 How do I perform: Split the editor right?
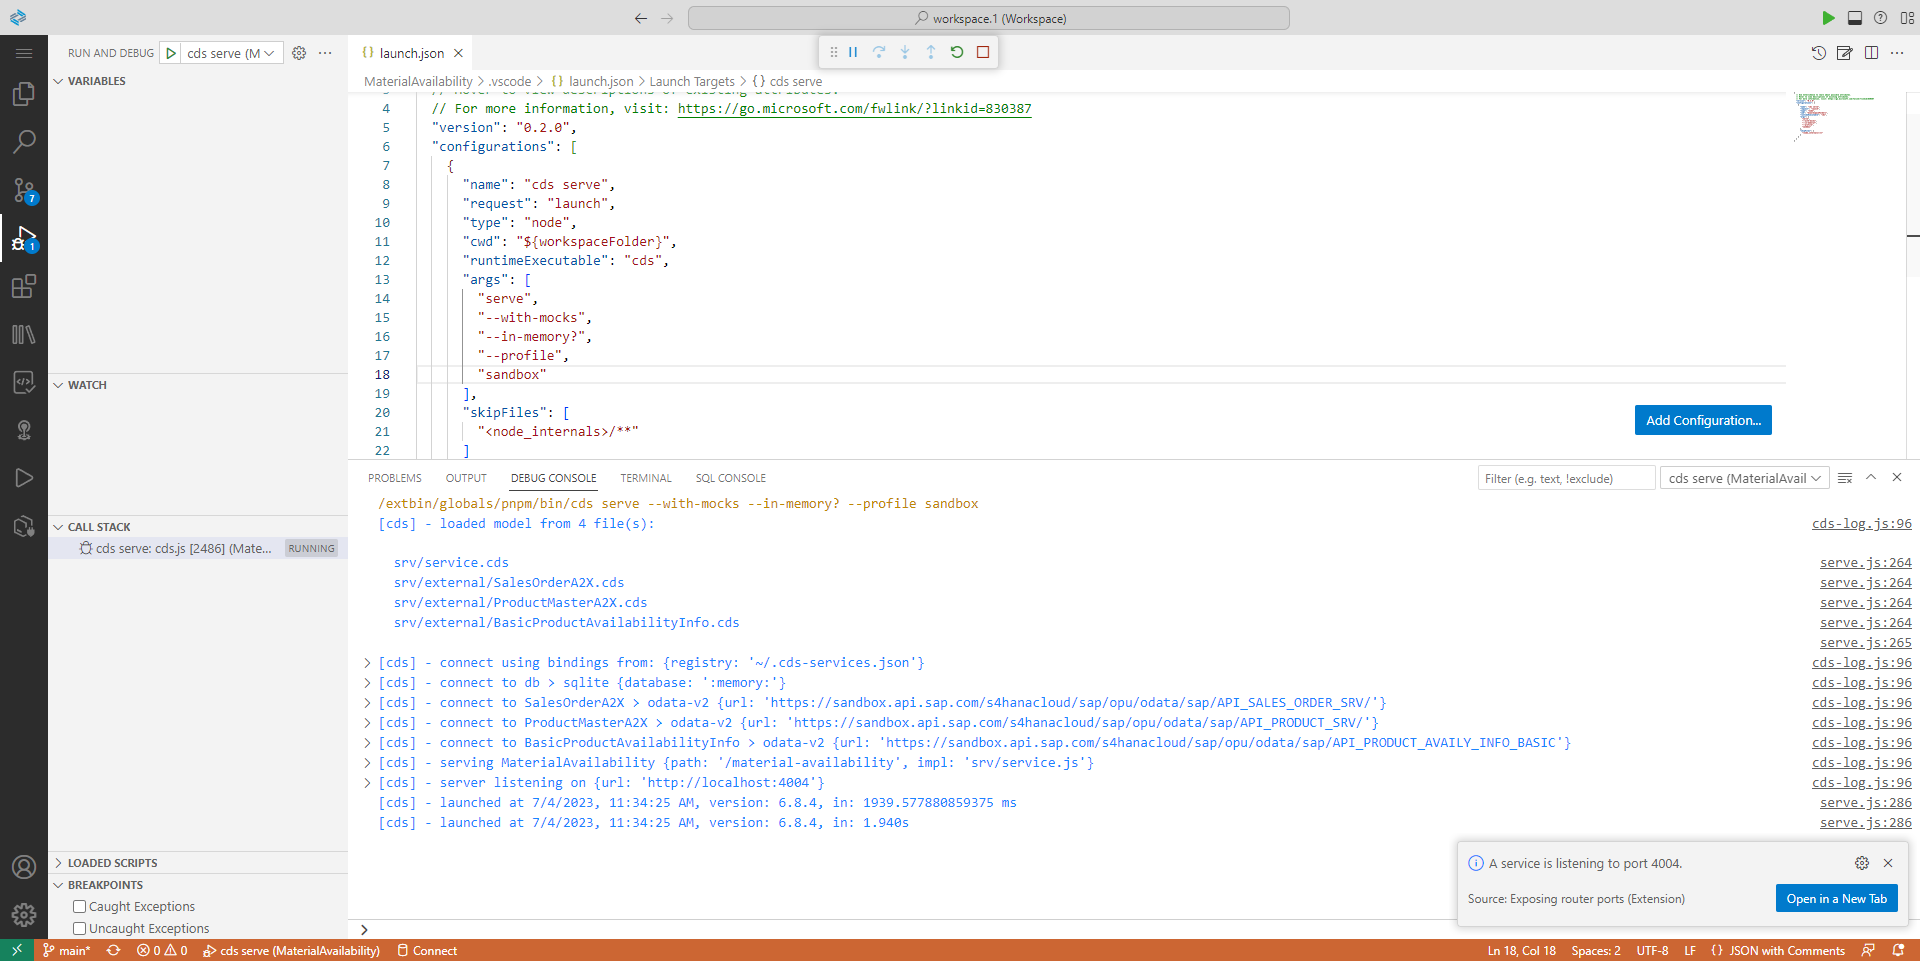coord(1871,53)
